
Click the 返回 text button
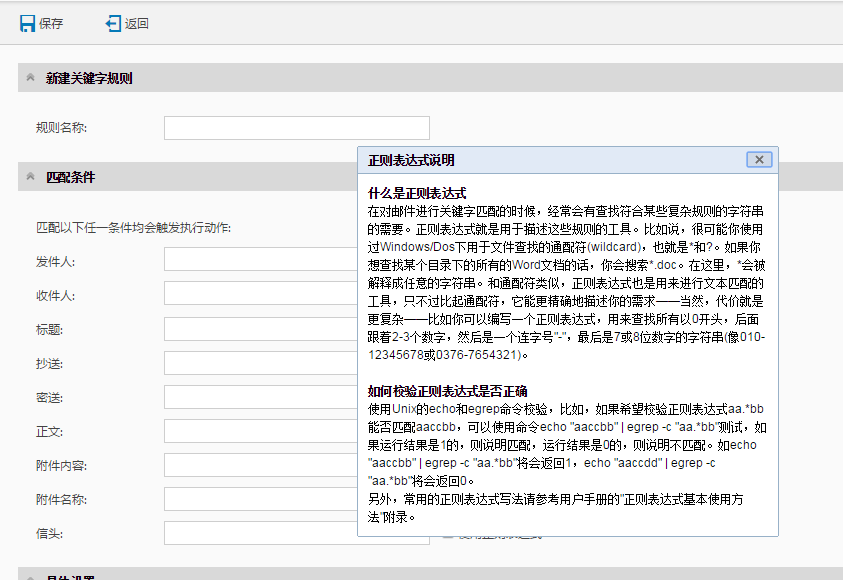click(137, 23)
